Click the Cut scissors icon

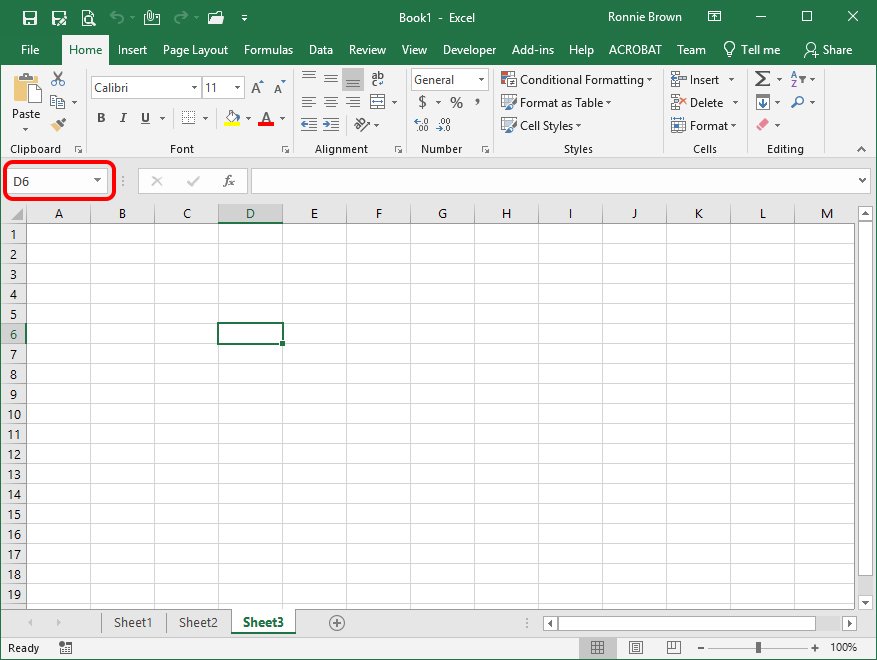point(57,79)
